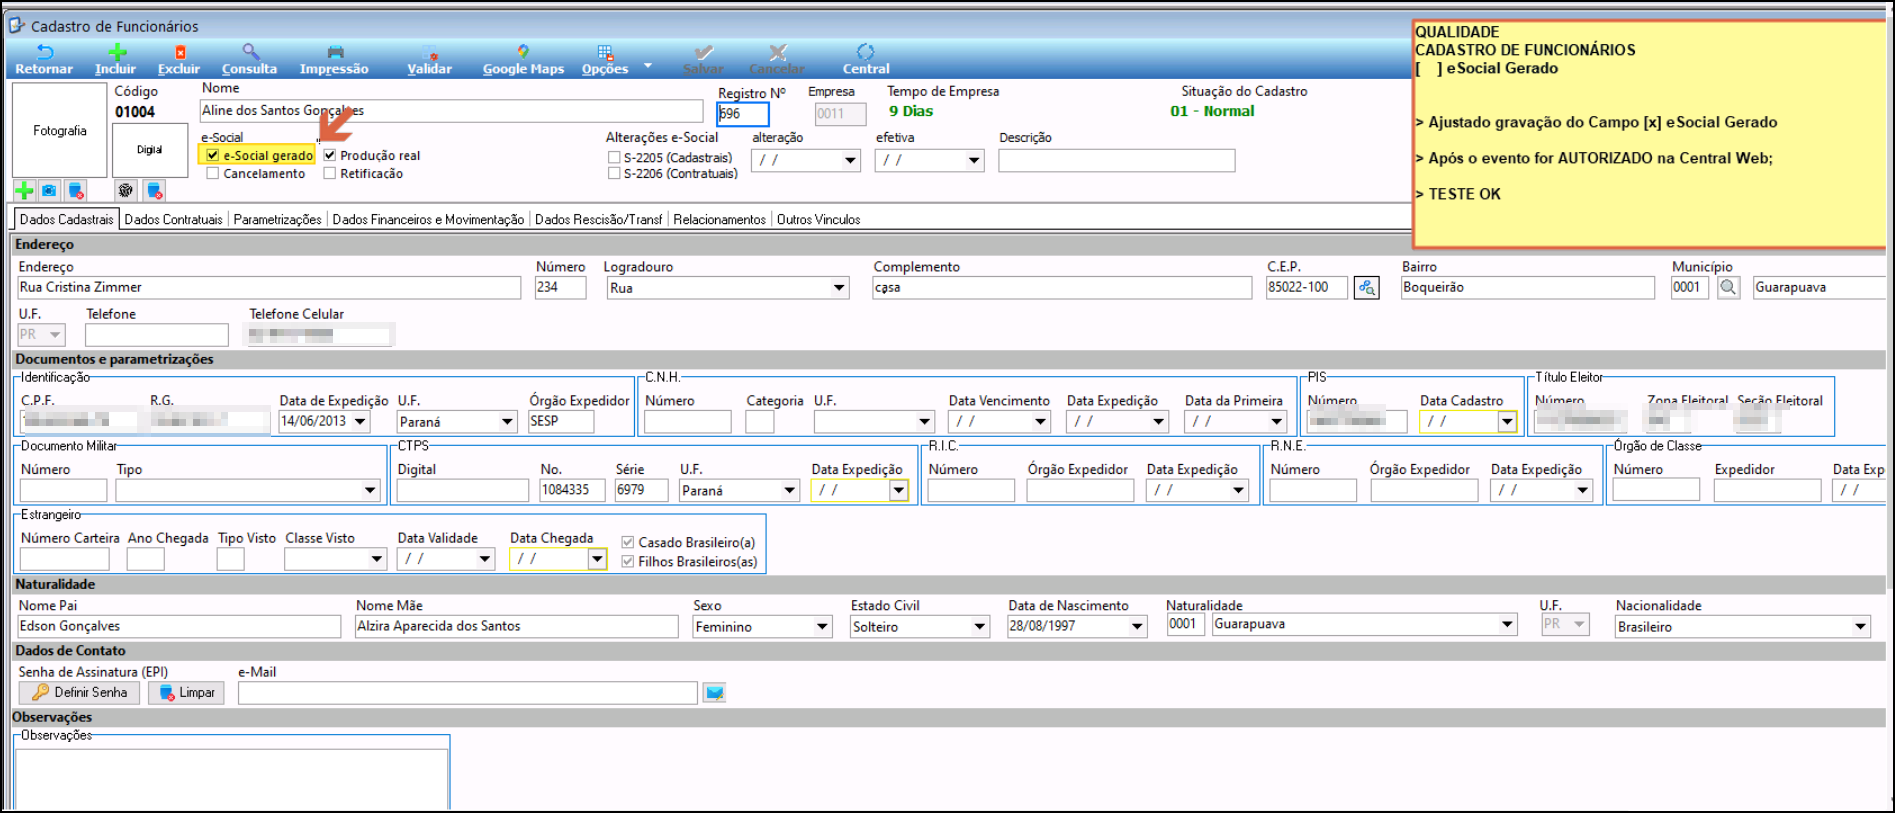Click the Registro Nº input field

tap(743, 114)
